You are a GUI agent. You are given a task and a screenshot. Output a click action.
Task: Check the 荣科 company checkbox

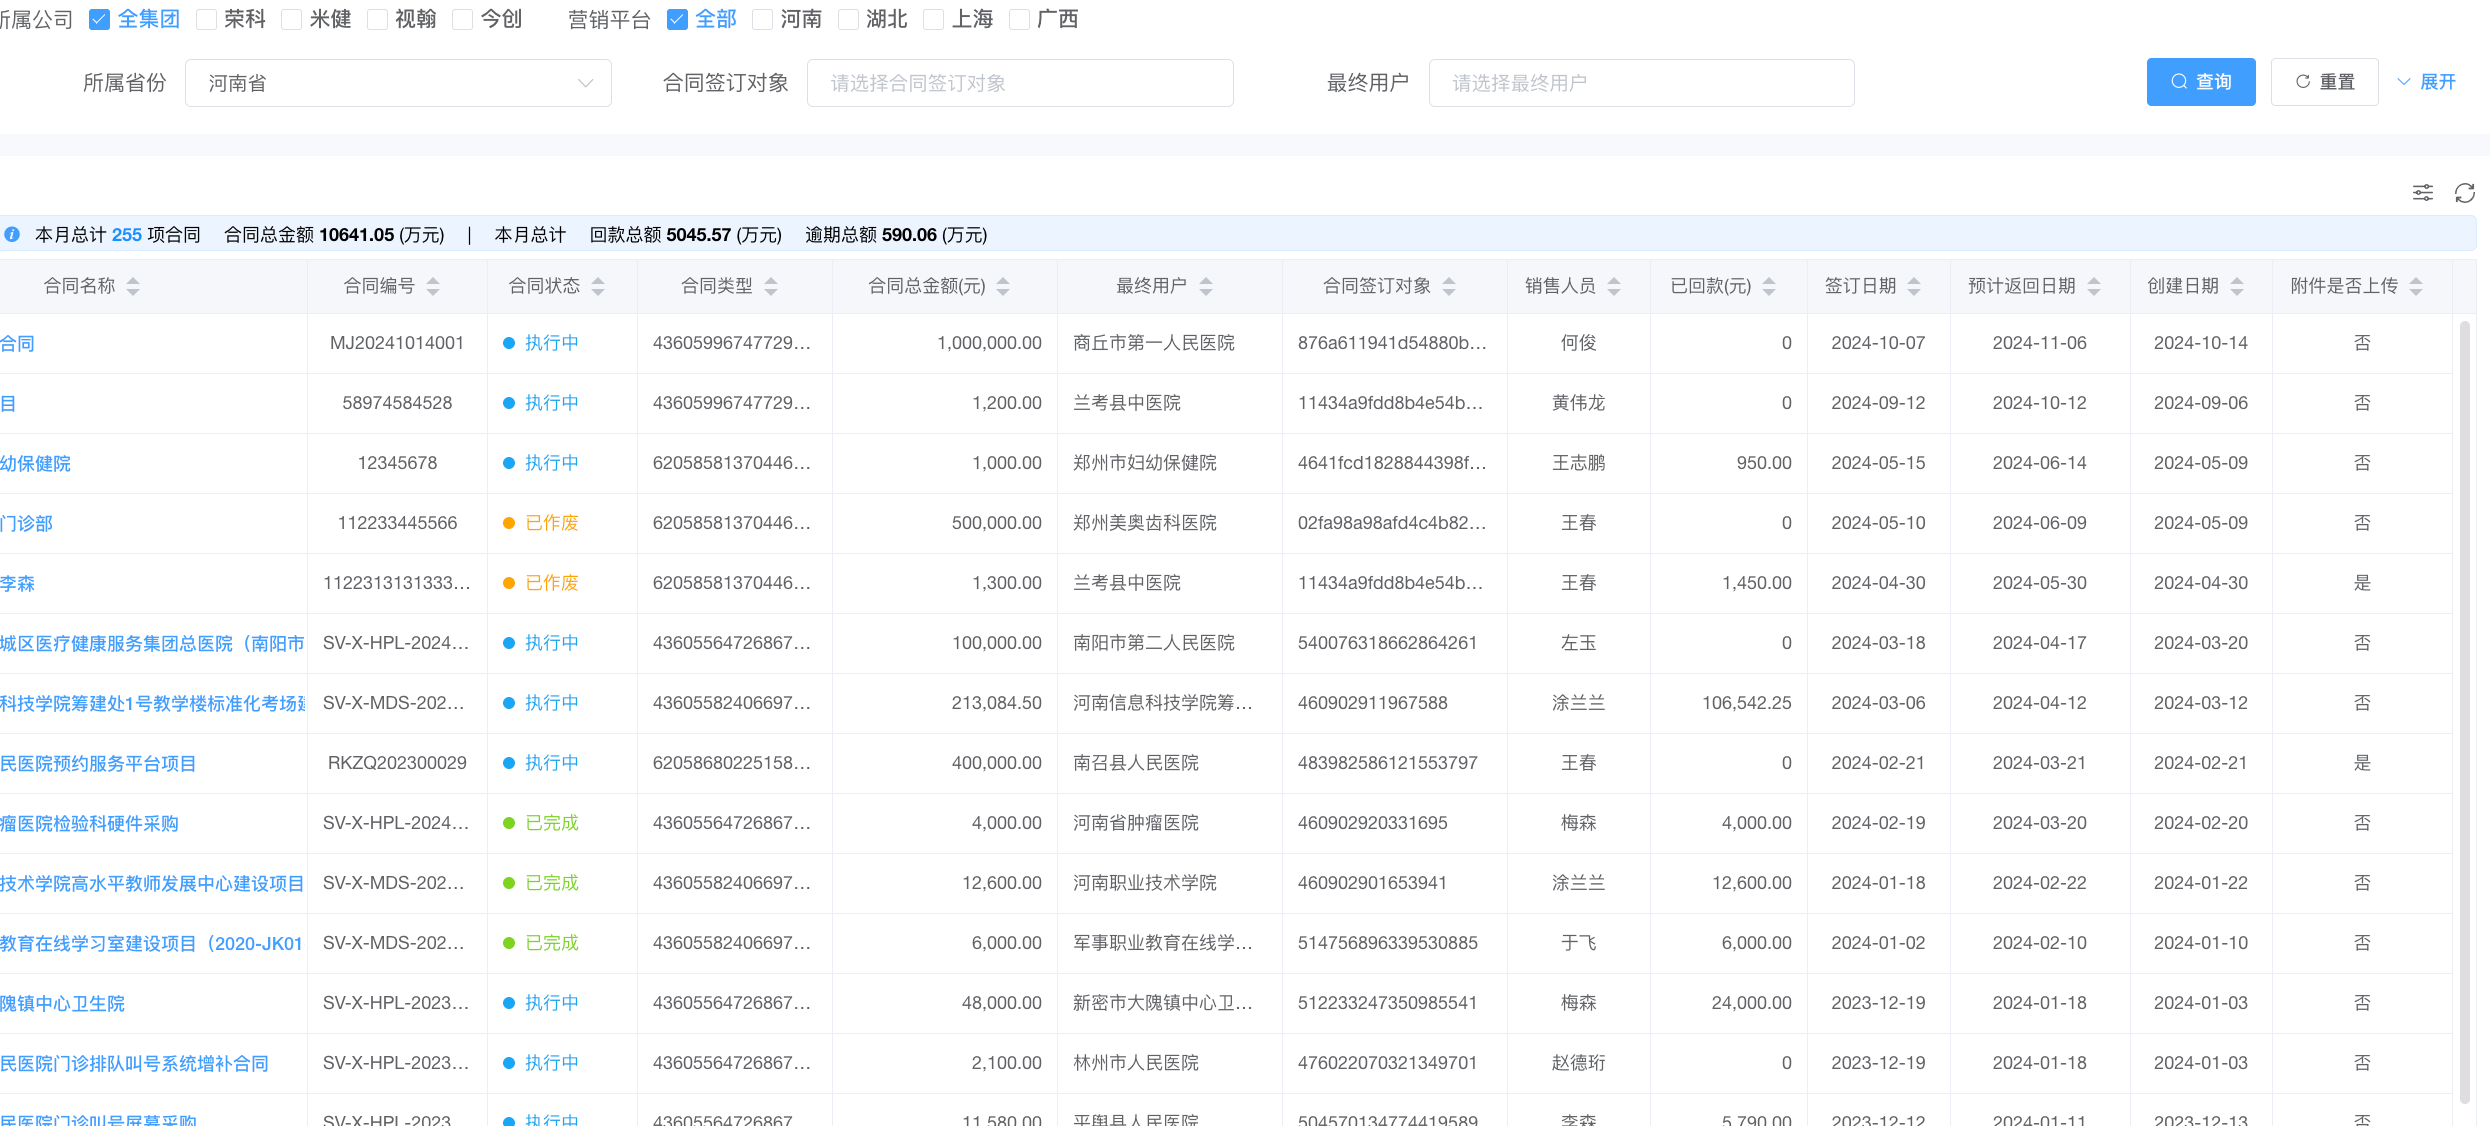tap(207, 20)
